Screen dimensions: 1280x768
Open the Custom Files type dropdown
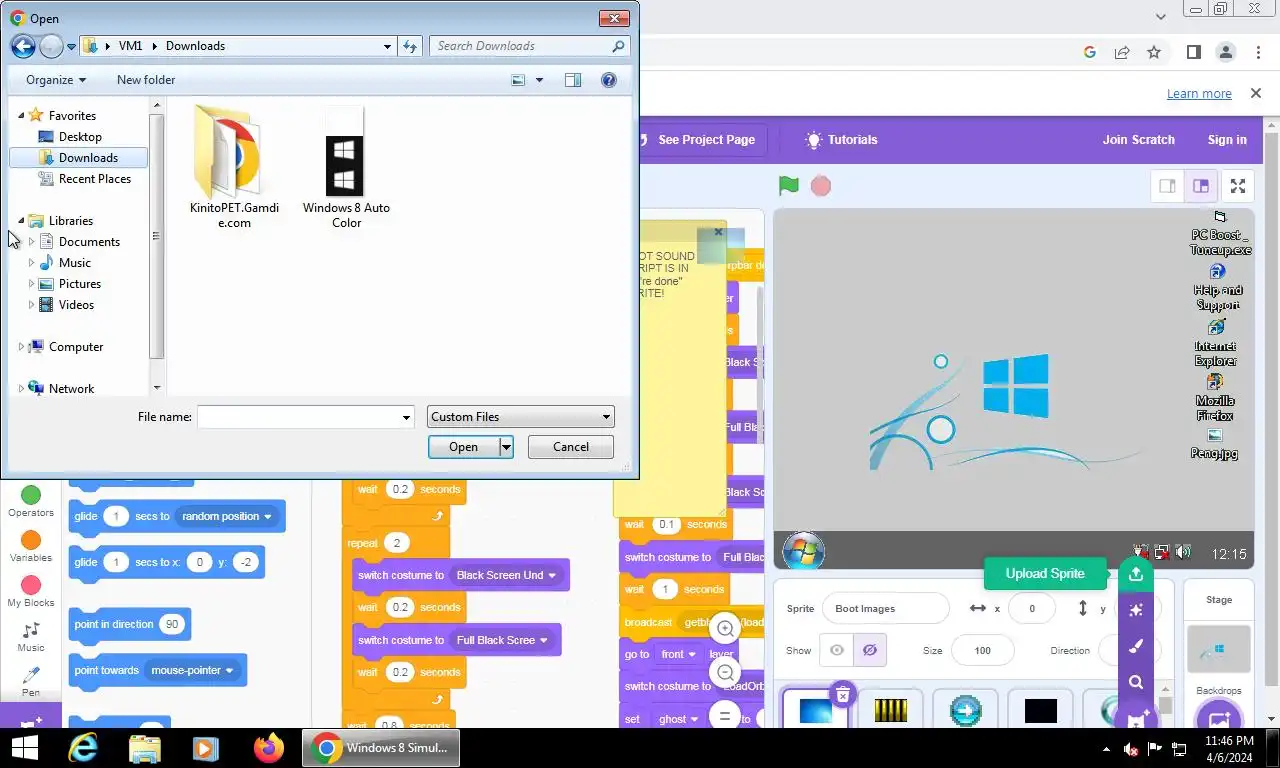coord(520,417)
